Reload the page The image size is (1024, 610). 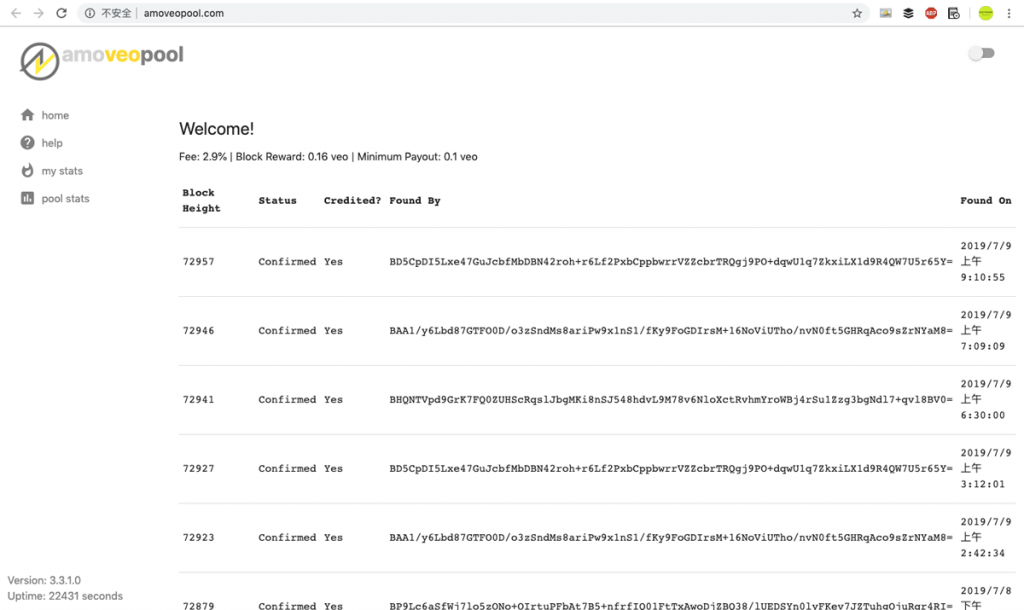(62, 14)
